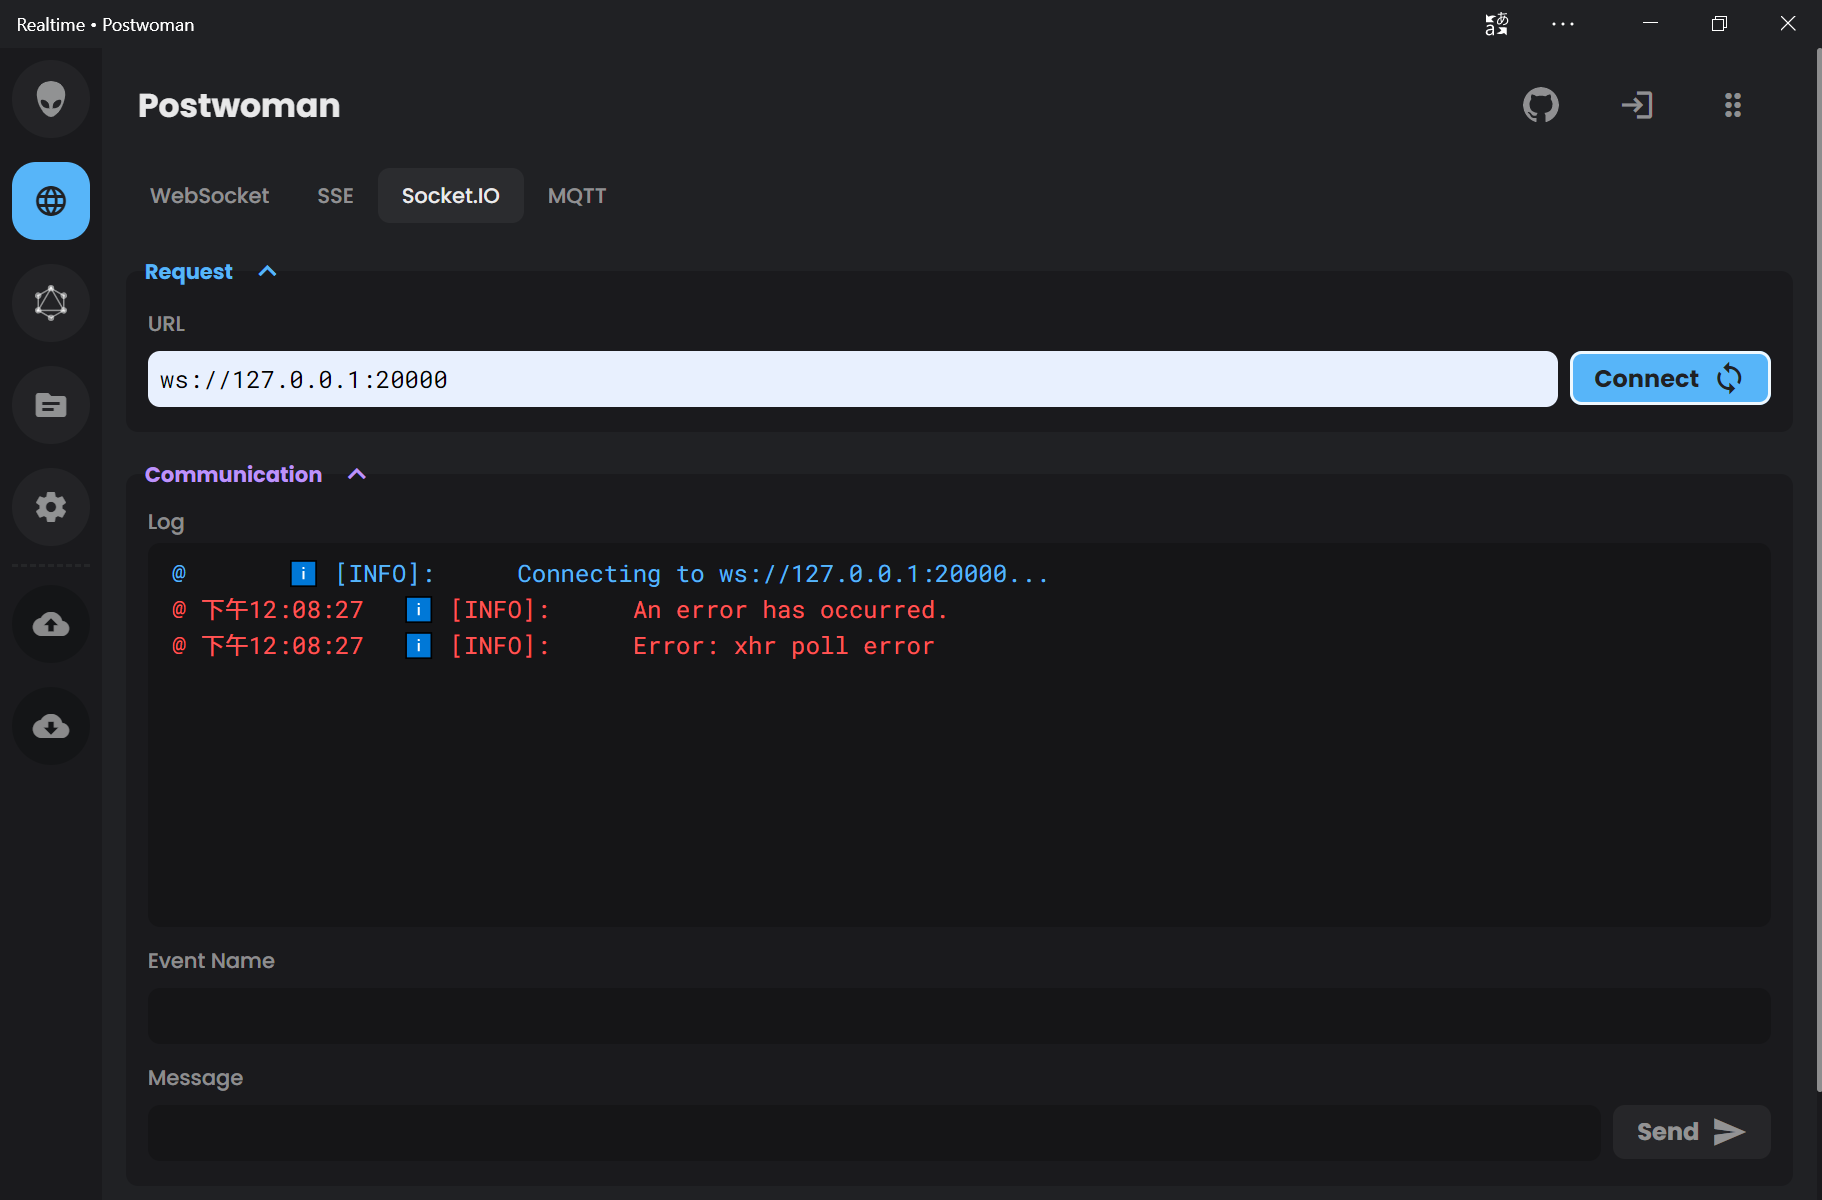1822x1200 pixels.
Task: Open the GraphQL sidebar icon
Action: click(x=51, y=303)
